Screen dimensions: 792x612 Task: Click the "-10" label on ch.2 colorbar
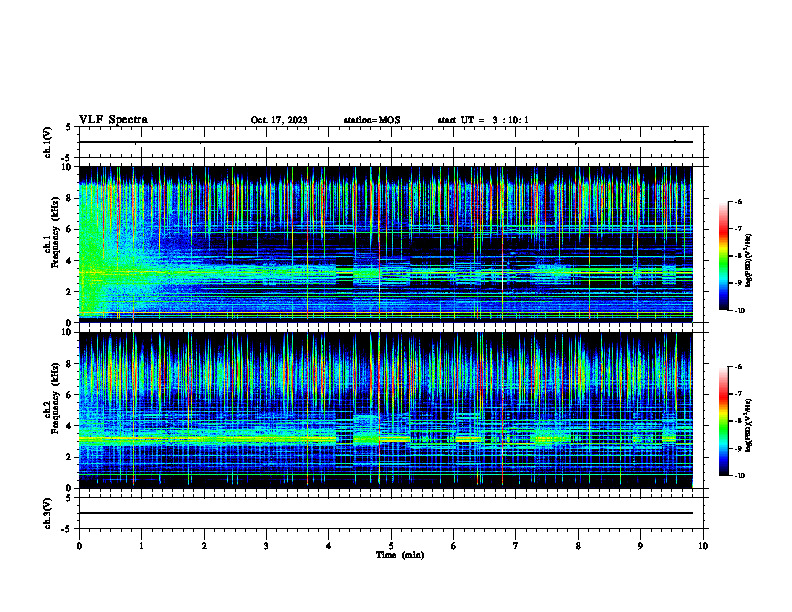[x=738, y=476]
